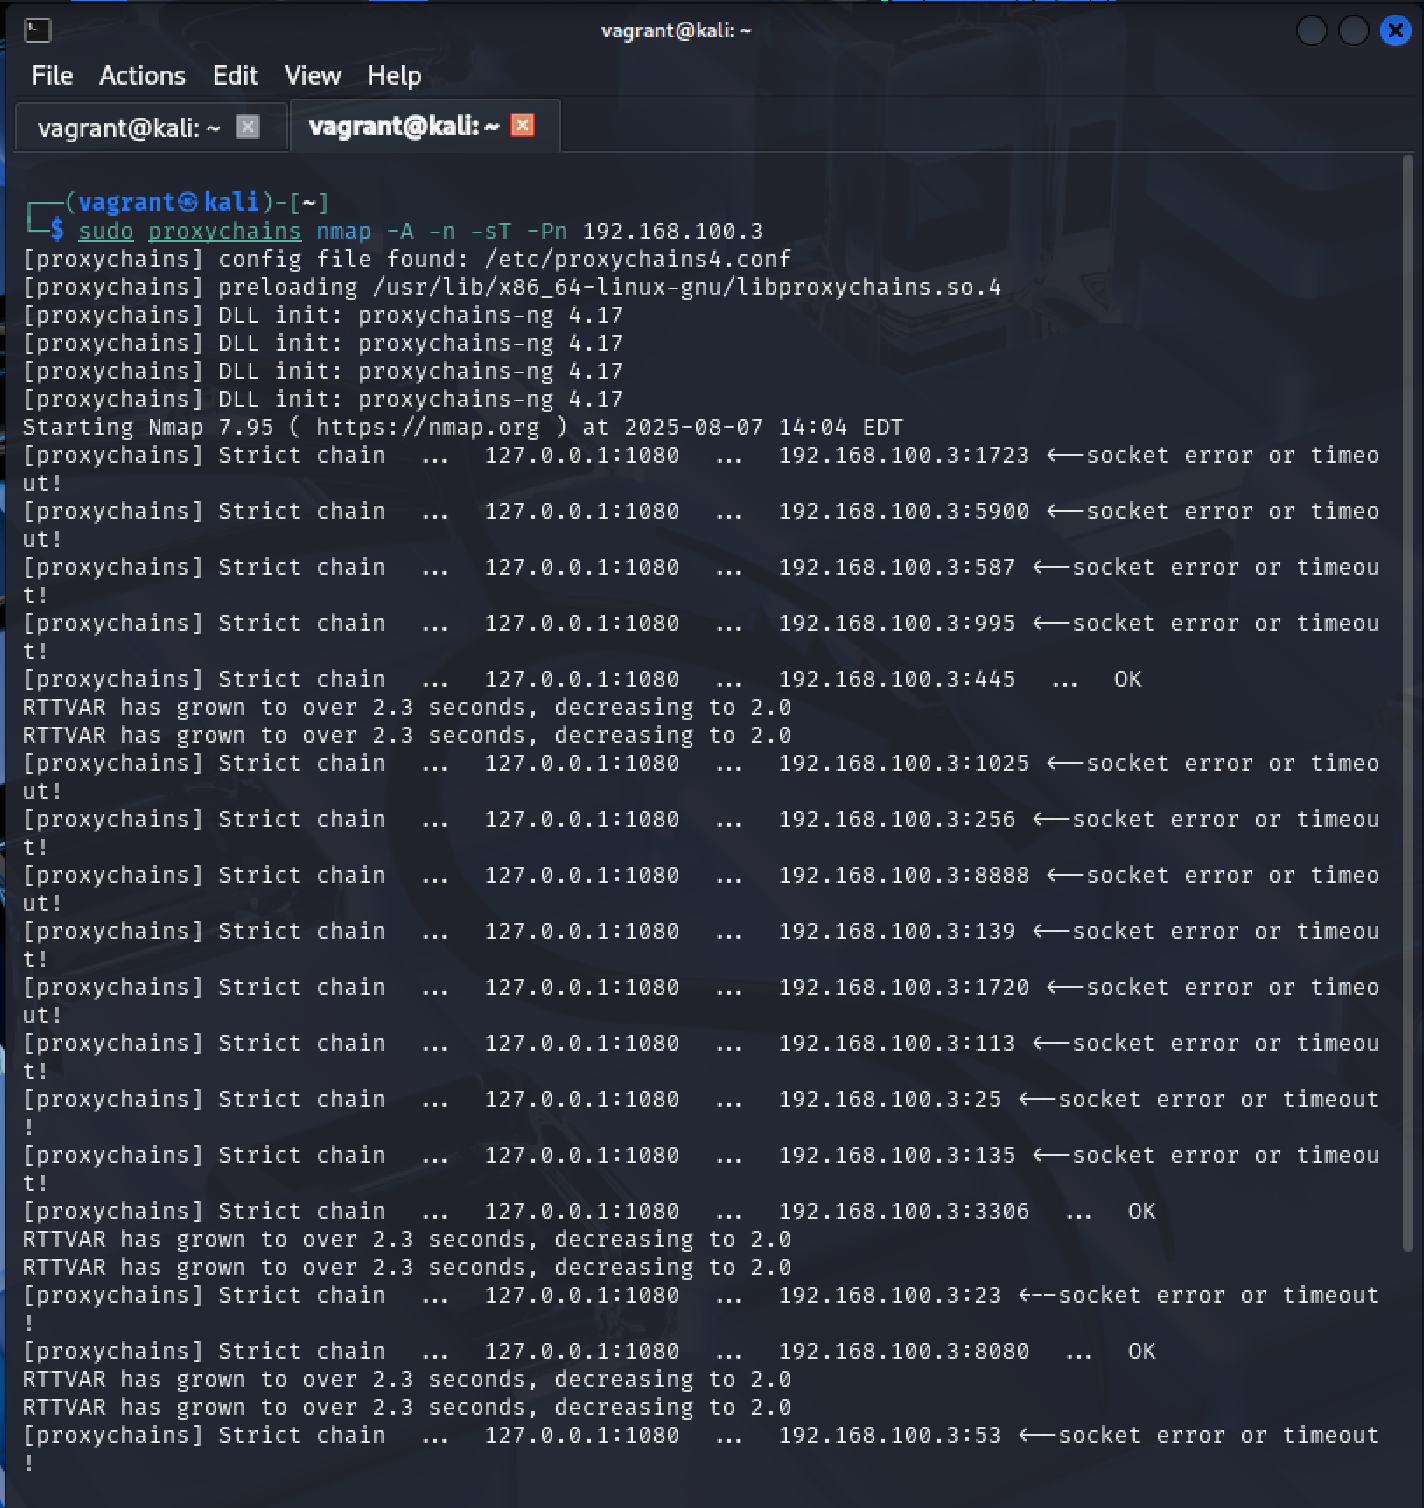This screenshot has width=1424, height=1508.
Task: Open the Actions menu
Action: [142, 76]
